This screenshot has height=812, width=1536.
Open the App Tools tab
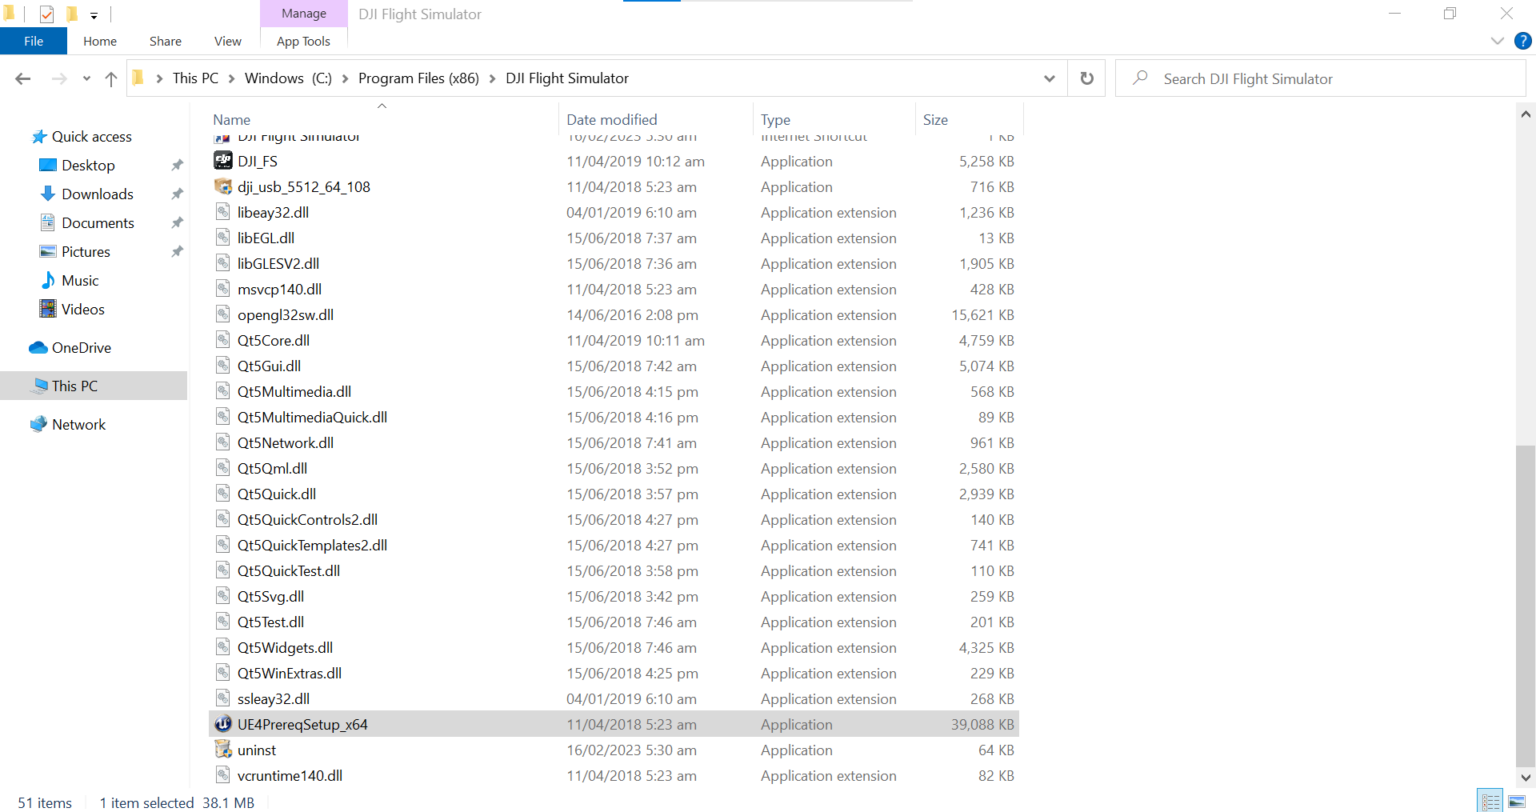coord(303,41)
